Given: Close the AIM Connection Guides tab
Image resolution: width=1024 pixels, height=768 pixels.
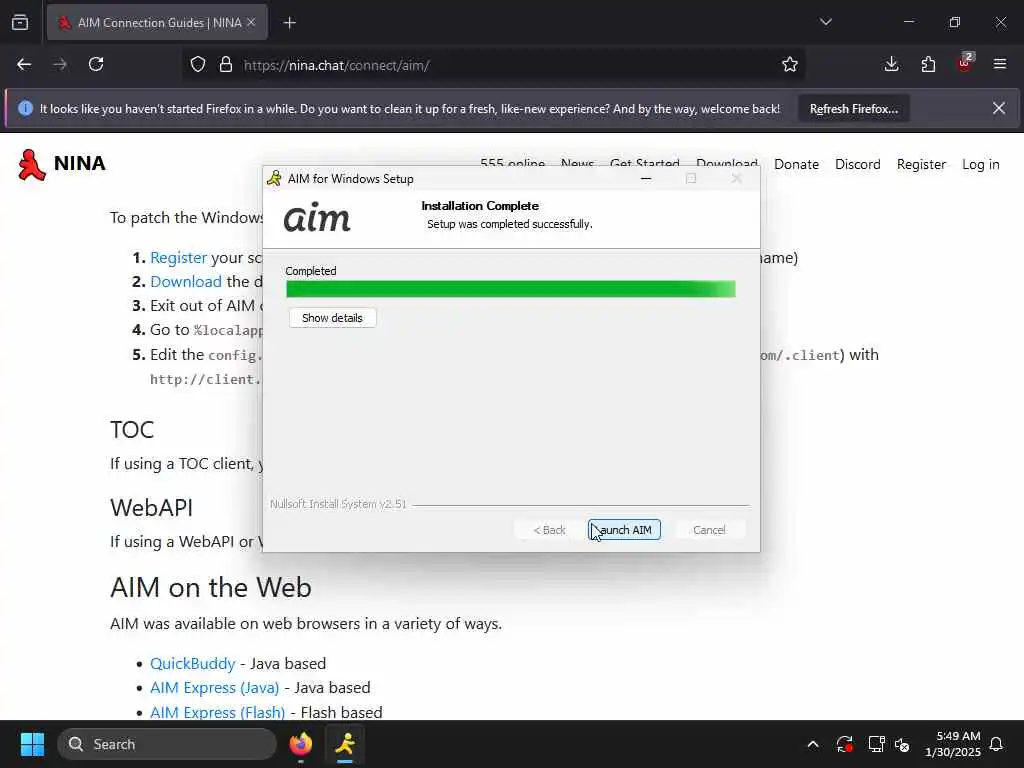Looking at the screenshot, I should 251,23.
